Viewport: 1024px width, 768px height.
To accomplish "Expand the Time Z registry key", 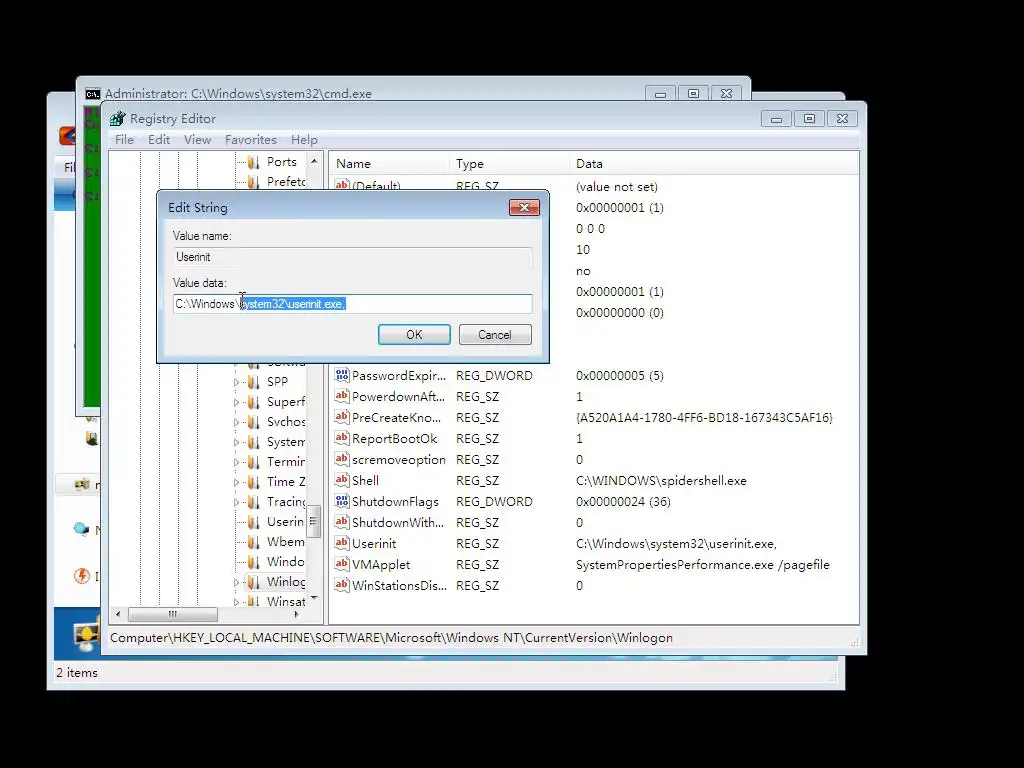I will click(236, 483).
